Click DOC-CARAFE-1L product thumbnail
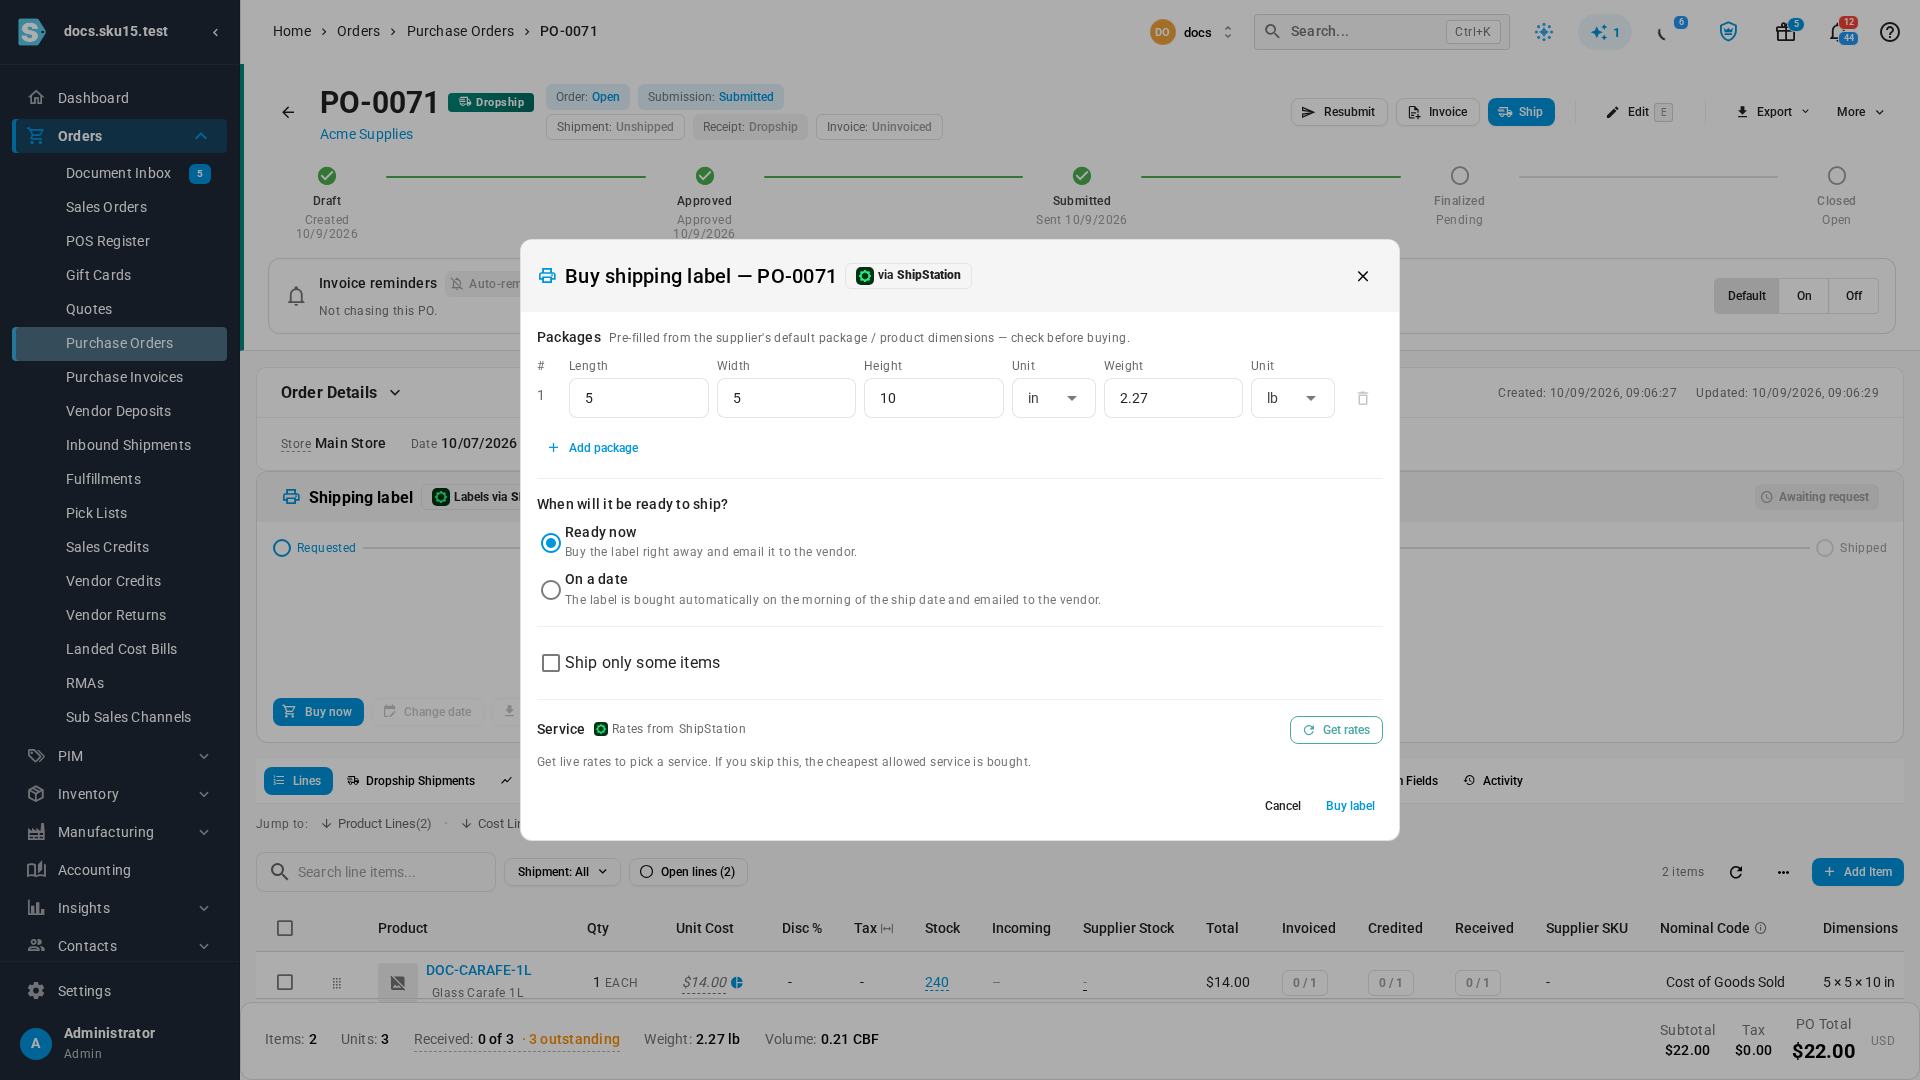 click(x=398, y=982)
